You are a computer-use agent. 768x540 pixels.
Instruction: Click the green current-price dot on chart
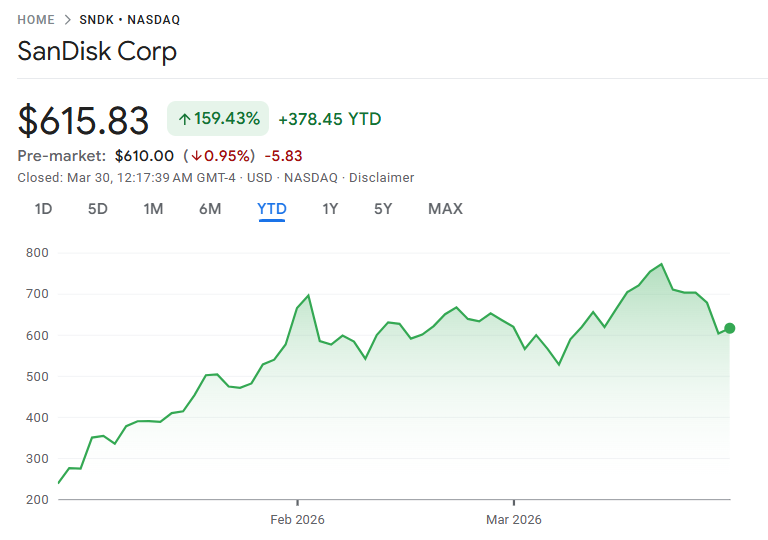pyautogui.click(x=730, y=328)
